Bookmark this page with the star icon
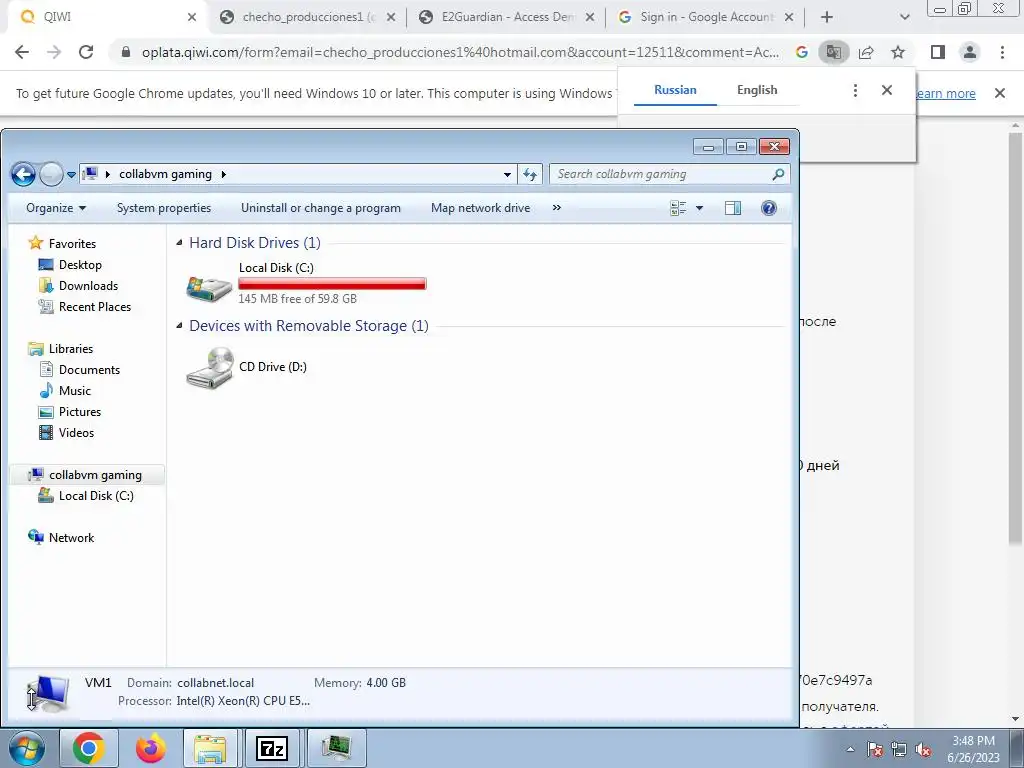The height and width of the screenshot is (768, 1024). tap(898, 52)
